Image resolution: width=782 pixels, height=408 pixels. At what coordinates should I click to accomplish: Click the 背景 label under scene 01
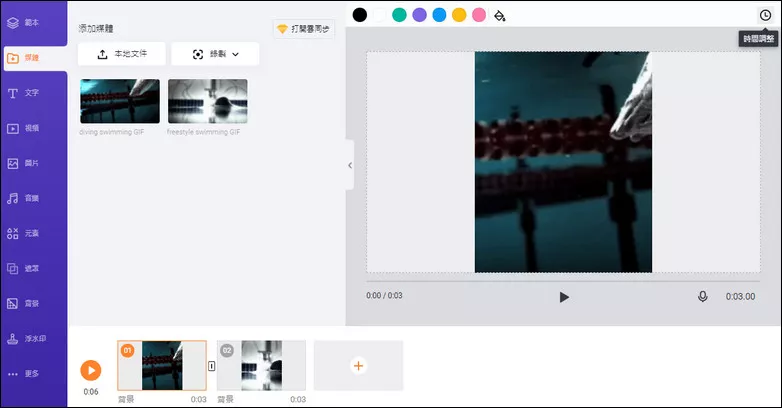[126, 399]
